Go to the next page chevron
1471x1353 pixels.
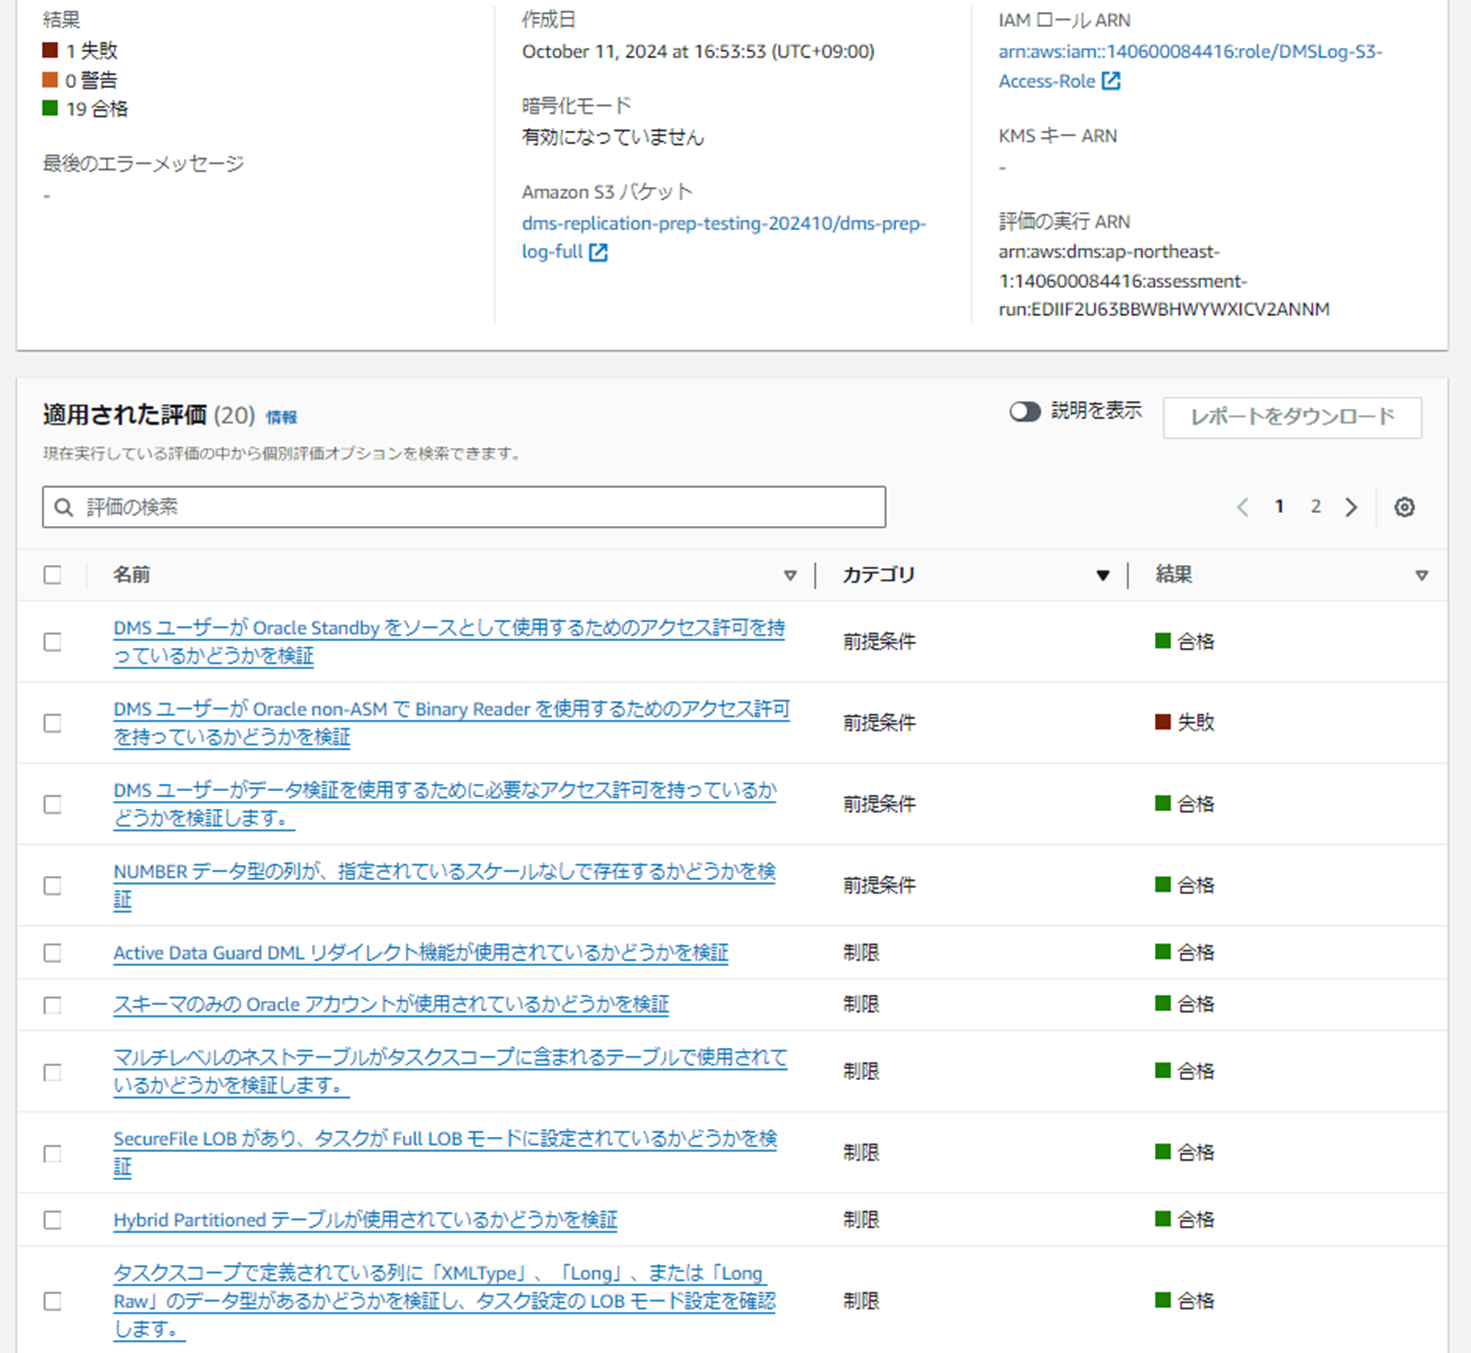[1351, 507]
